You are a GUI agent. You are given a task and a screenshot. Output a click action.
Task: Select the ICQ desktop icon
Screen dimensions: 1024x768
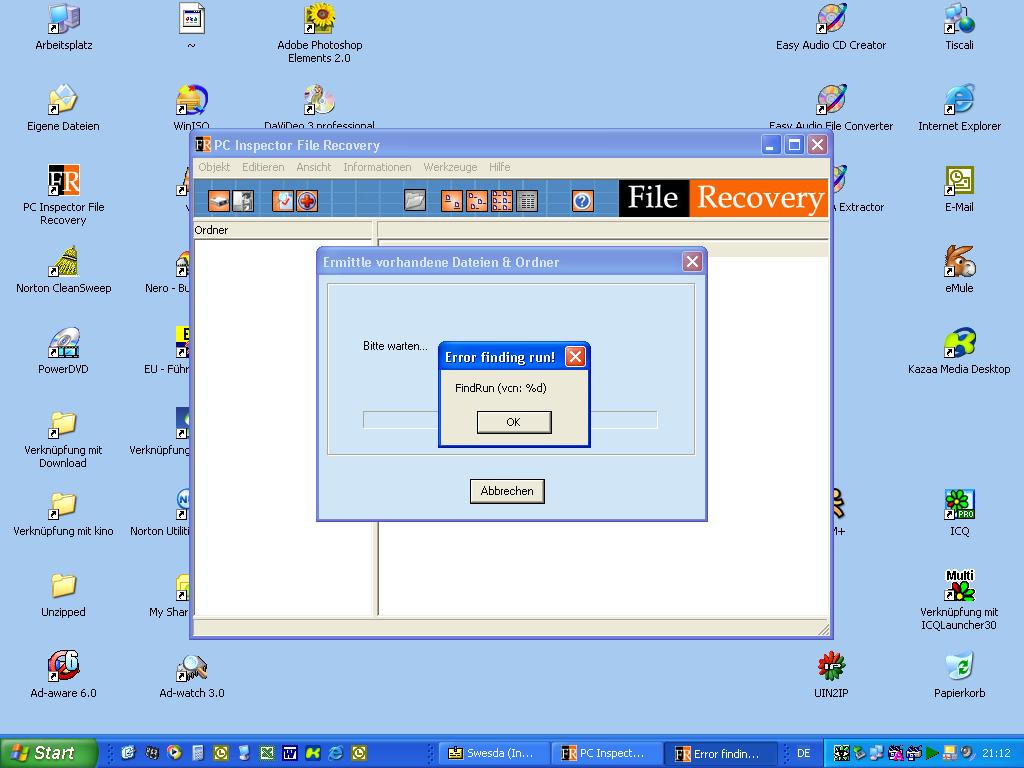pyautogui.click(x=959, y=514)
